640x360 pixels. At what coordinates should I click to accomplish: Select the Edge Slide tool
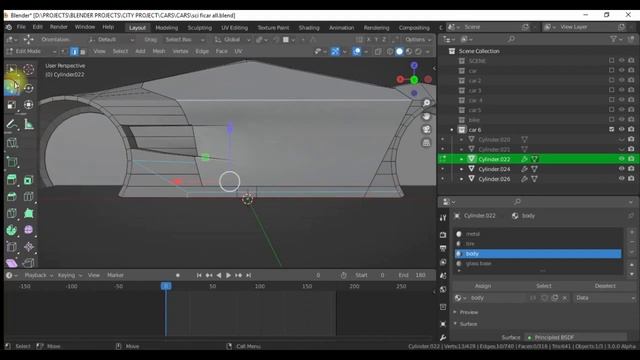coord(11,247)
